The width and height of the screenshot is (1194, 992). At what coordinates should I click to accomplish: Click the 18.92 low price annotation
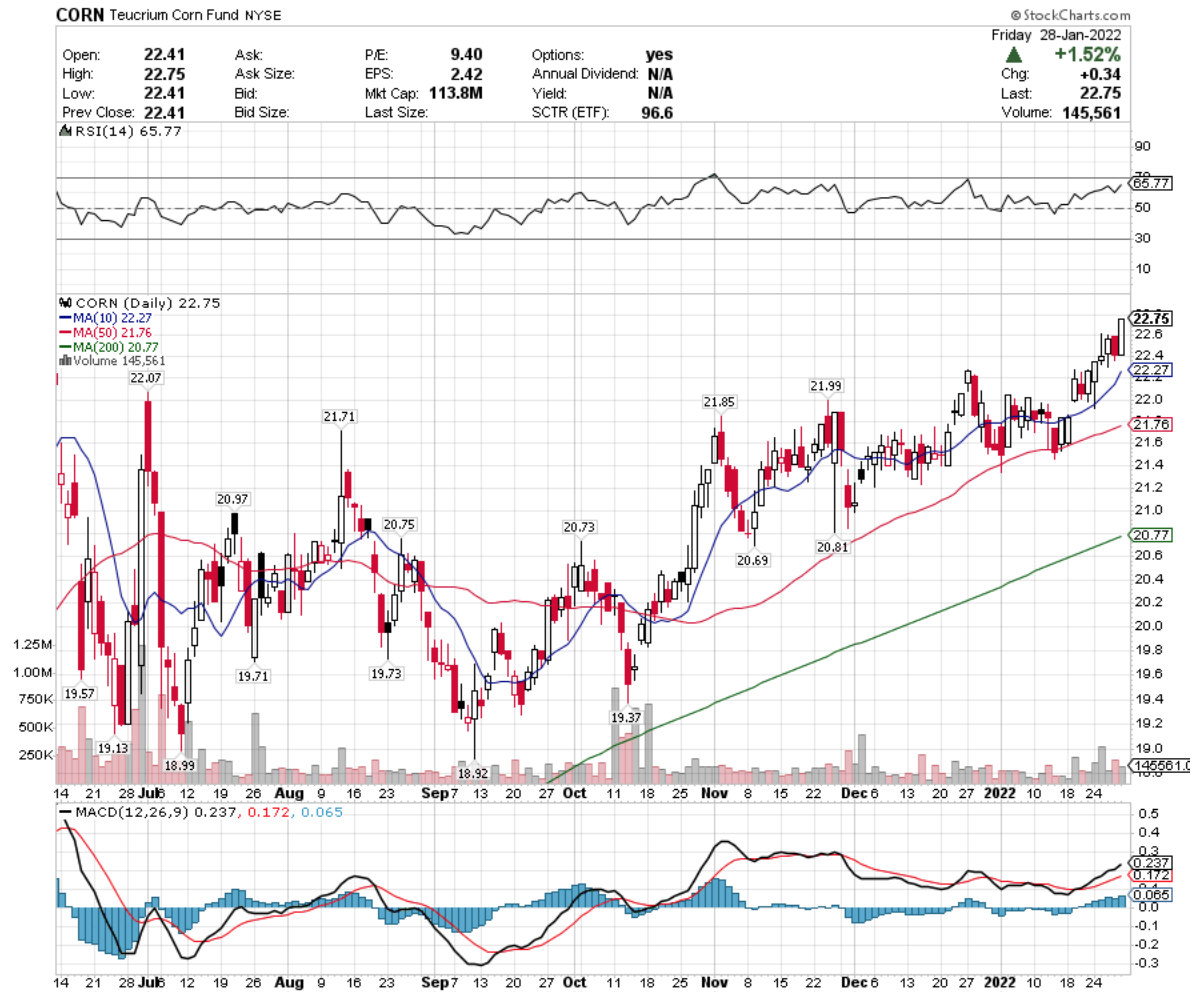coord(473,774)
